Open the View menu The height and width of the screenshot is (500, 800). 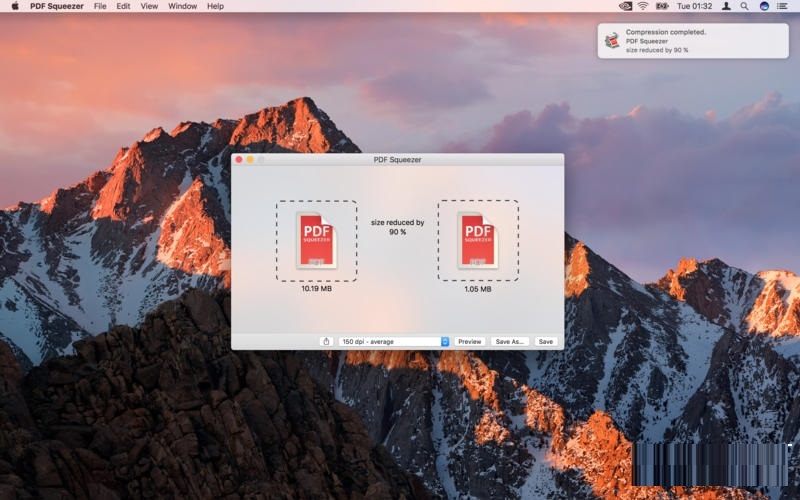pos(149,6)
